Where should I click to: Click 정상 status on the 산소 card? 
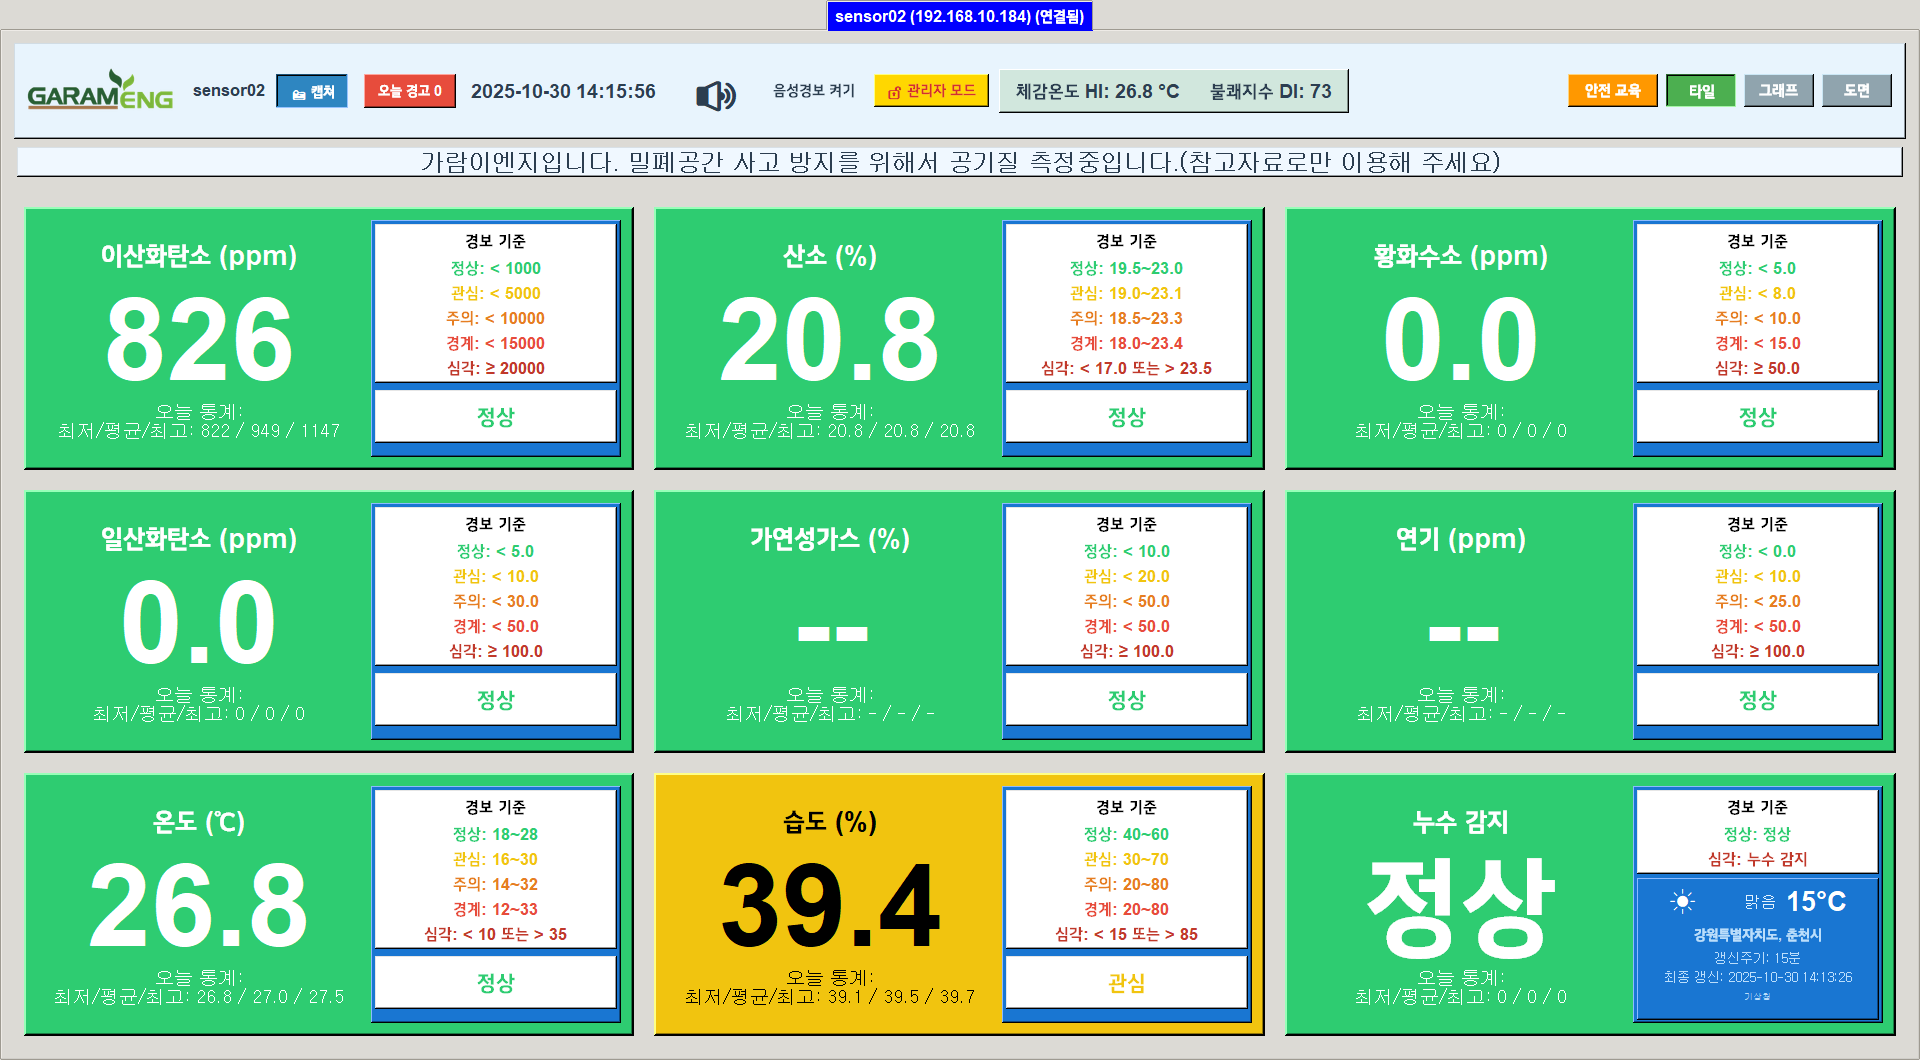1126,417
